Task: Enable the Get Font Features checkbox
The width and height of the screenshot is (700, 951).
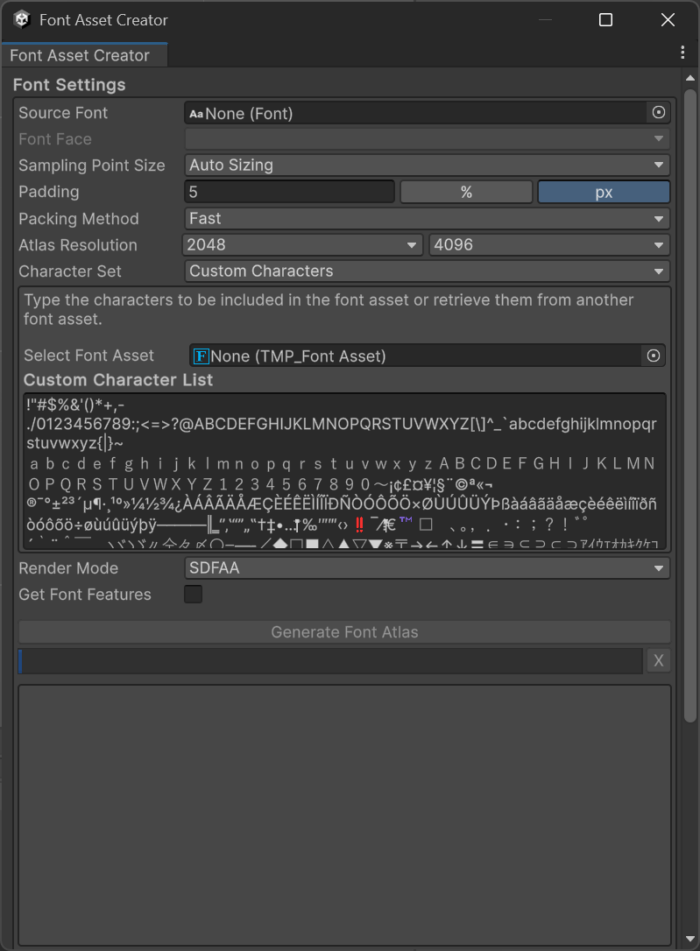Action: click(193, 595)
